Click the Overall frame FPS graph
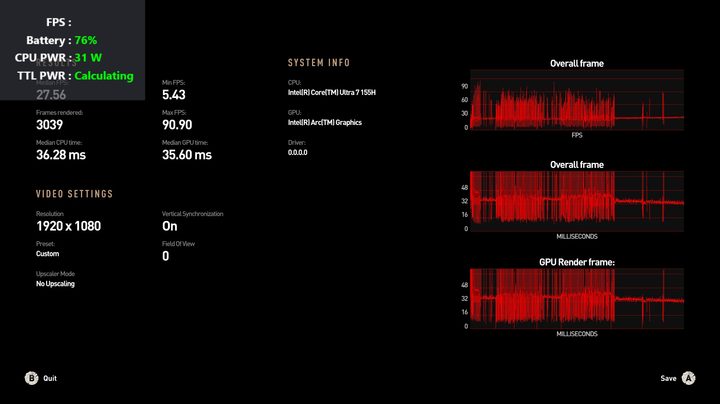Image resolution: width=720 pixels, height=404 pixels. click(x=577, y=100)
